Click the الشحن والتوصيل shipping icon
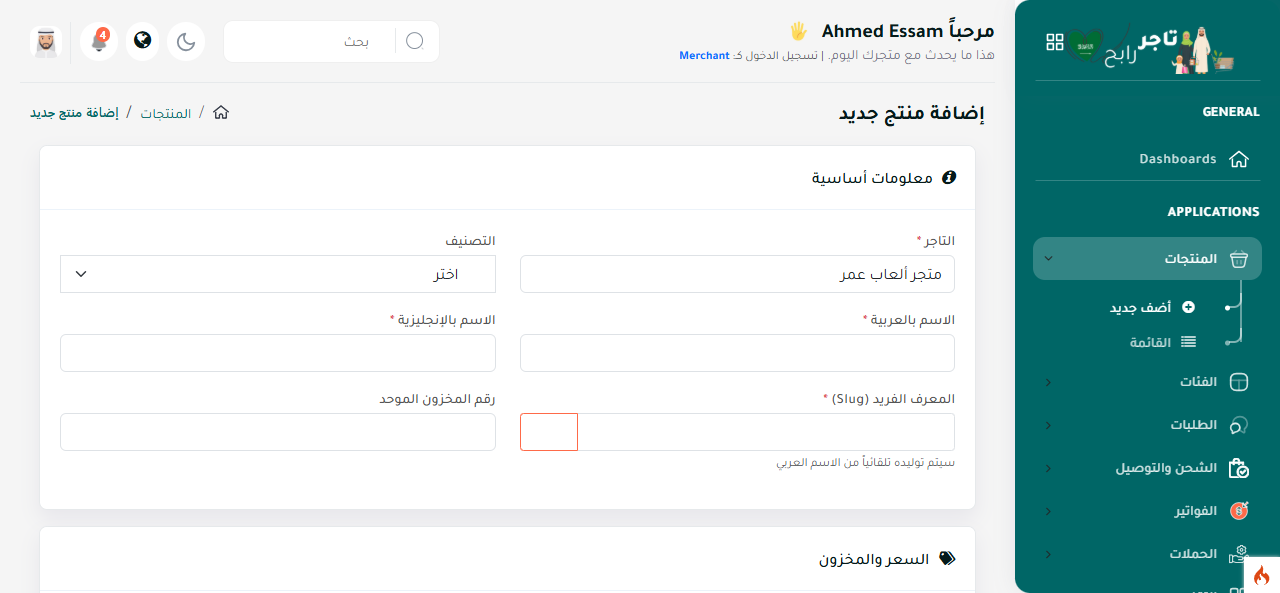The image size is (1280, 593). [x=1239, y=468]
